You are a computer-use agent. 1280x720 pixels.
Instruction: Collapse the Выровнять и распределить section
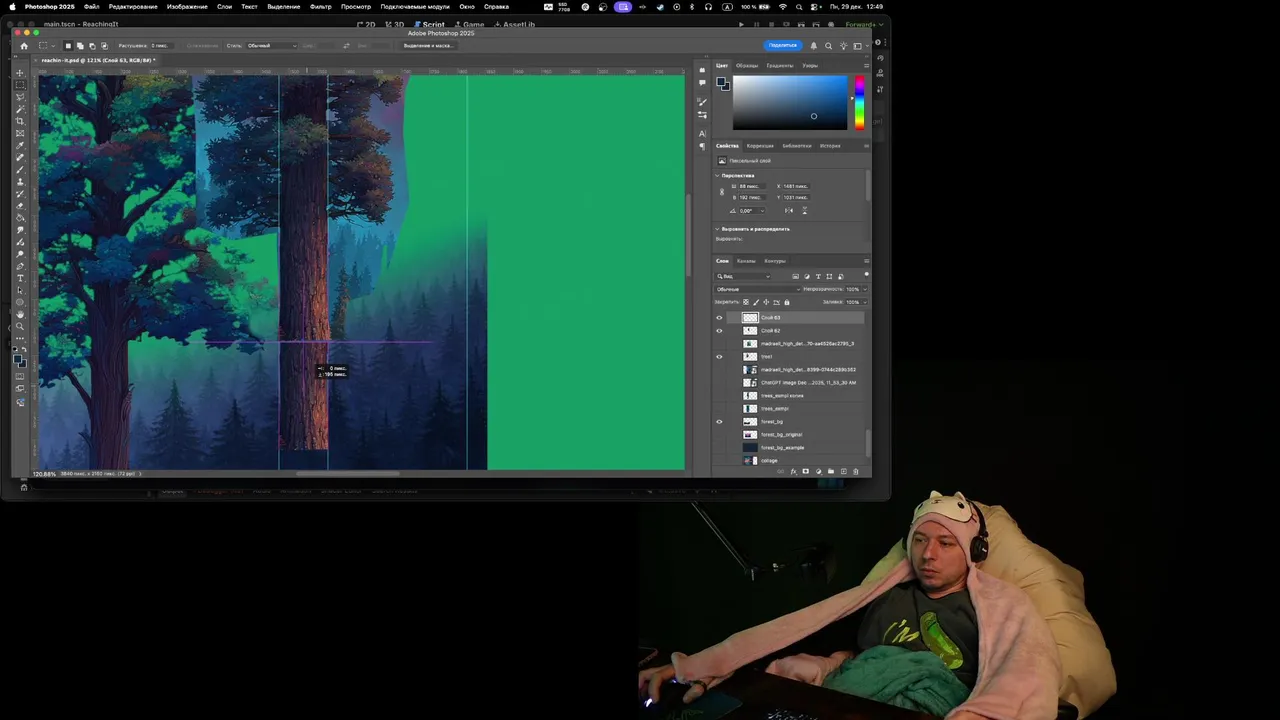[x=717, y=229]
